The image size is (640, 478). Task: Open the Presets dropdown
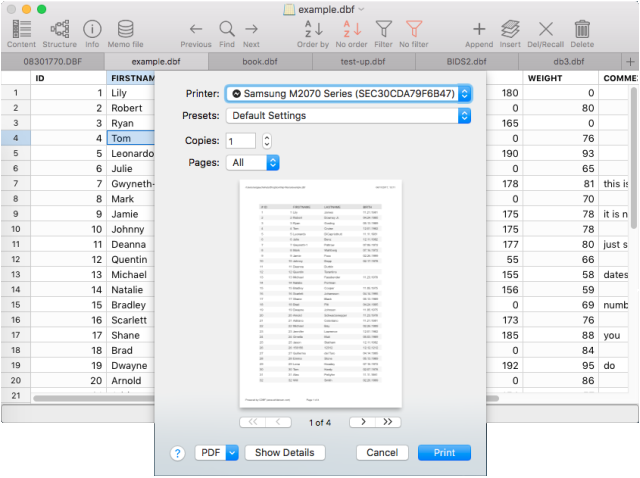point(348,115)
